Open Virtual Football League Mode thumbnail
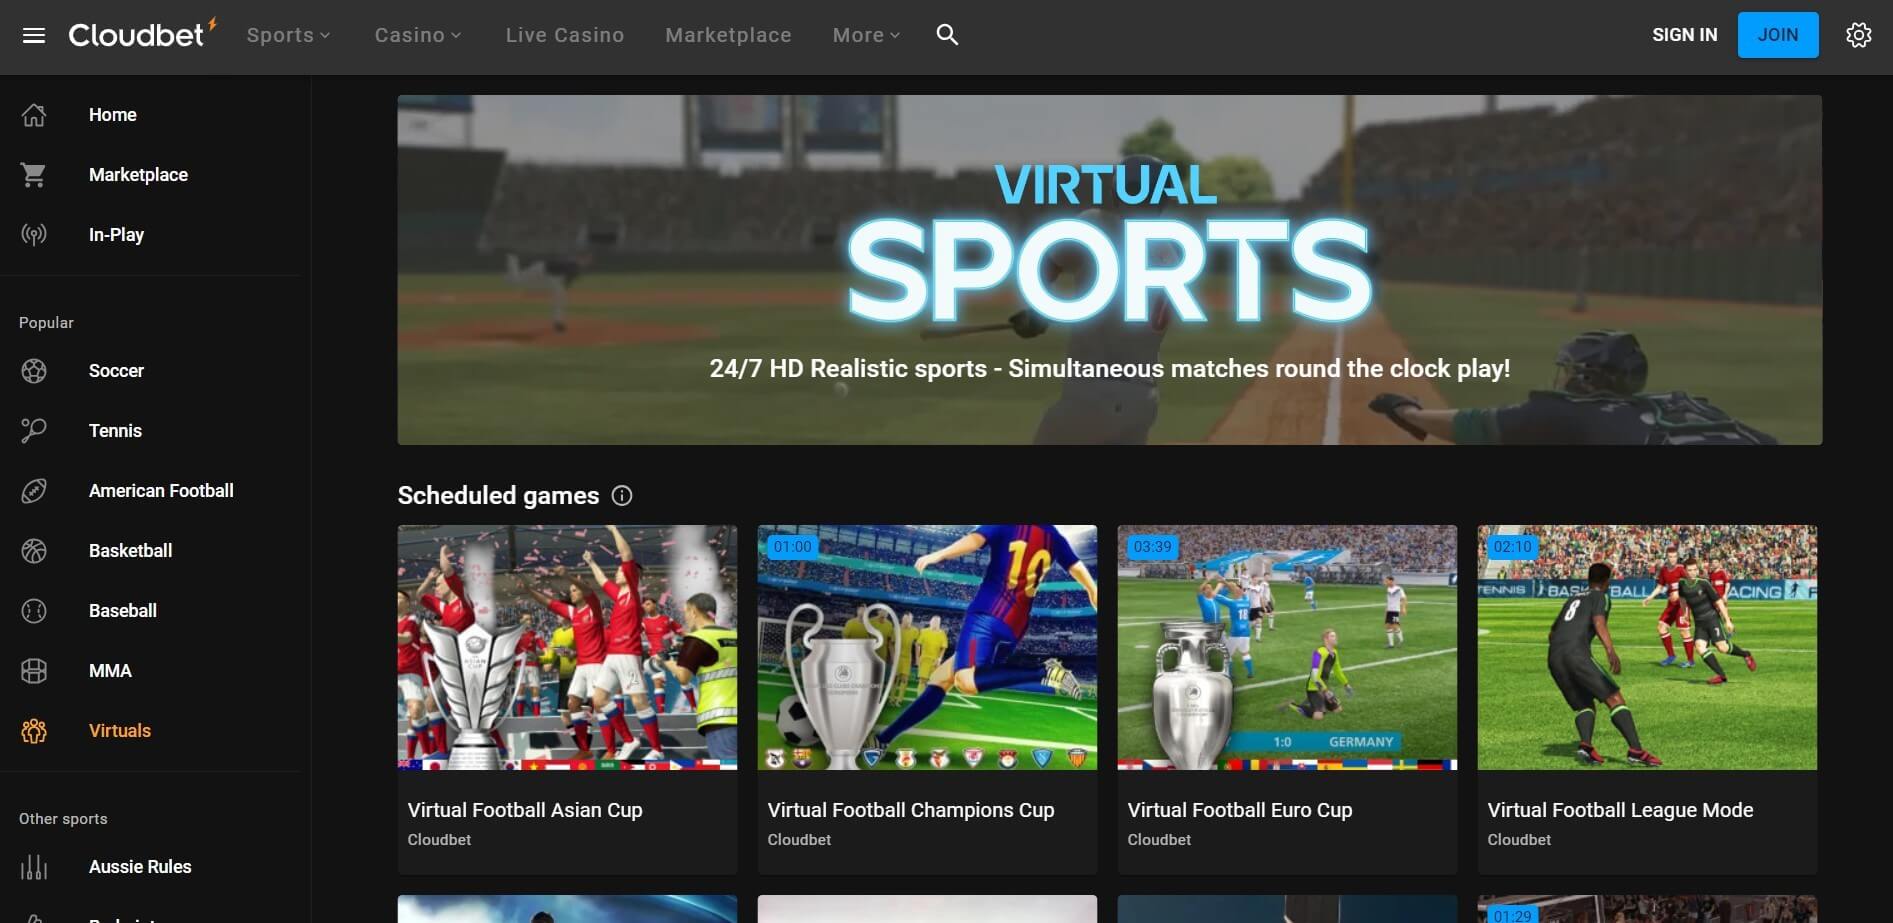1893x923 pixels. pos(1647,648)
